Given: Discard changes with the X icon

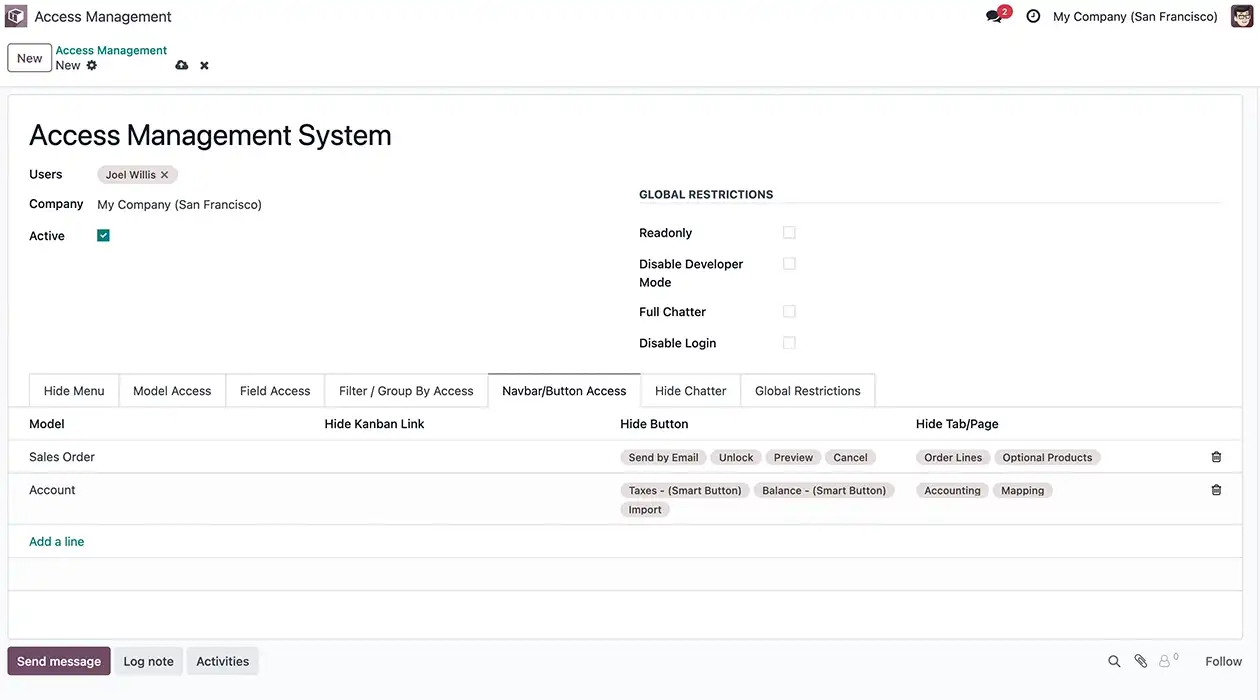Looking at the screenshot, I should [x=203, y=64].
